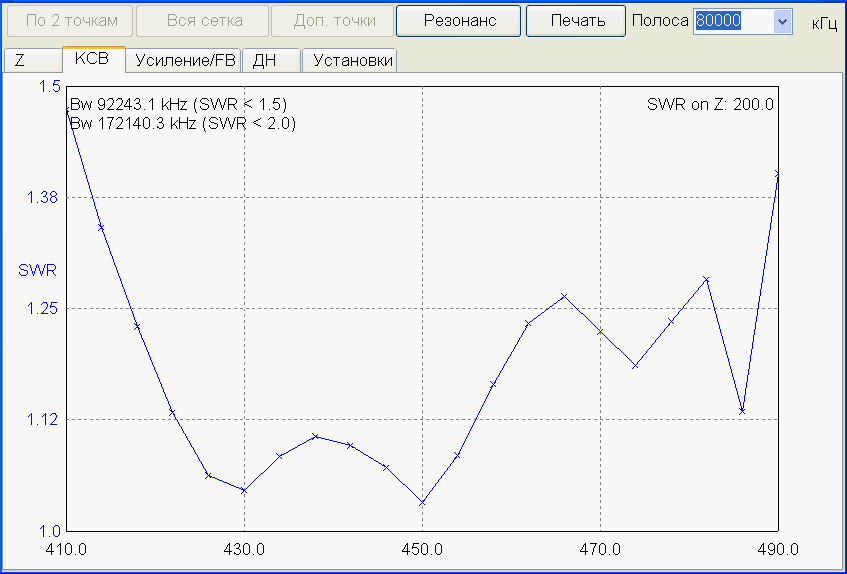Click the Bw 172140.3 kHz bandwidth text
Viewport: 847px width, 574px height.
pyautogui.click(x=183, y=123)
